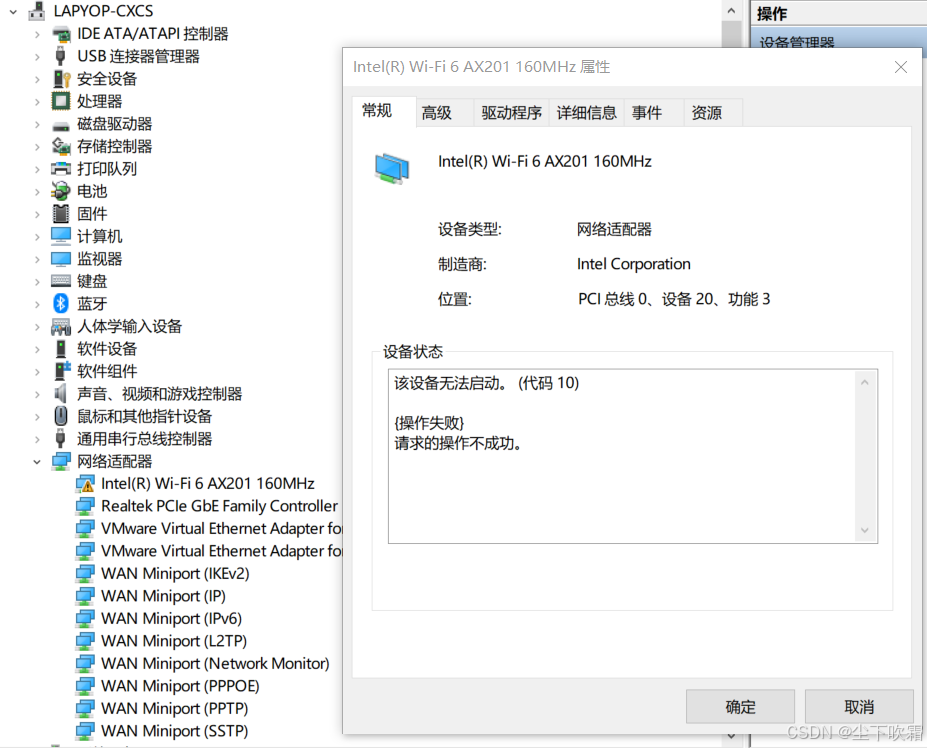This screenshot has height=748, width=927.
Task: Click the 操作 panel header
Action: coord(838,13)
